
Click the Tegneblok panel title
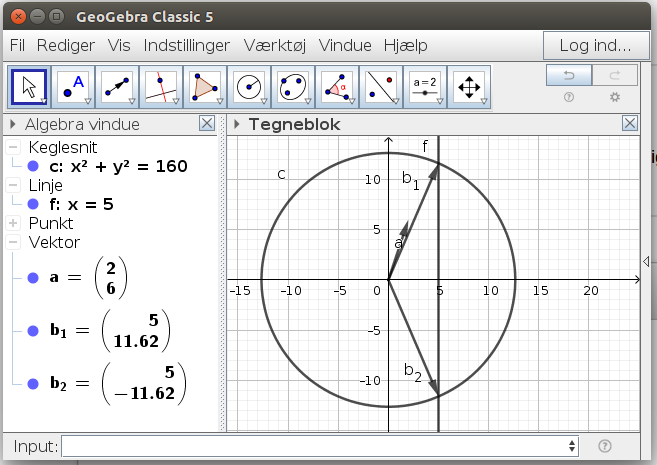[294, 124]
